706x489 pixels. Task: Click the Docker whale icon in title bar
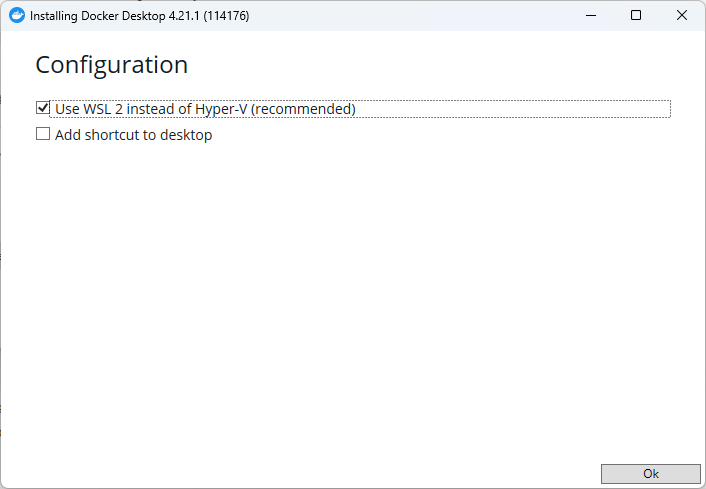[x=17, y=15]
